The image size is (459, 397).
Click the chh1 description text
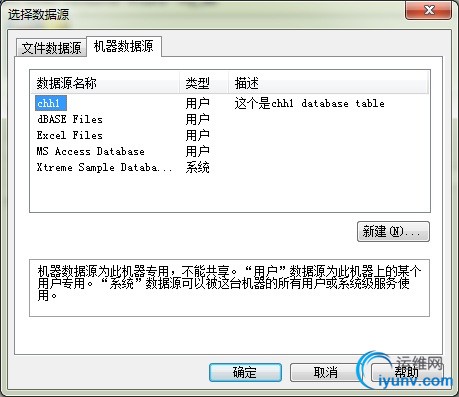[309, 103]
